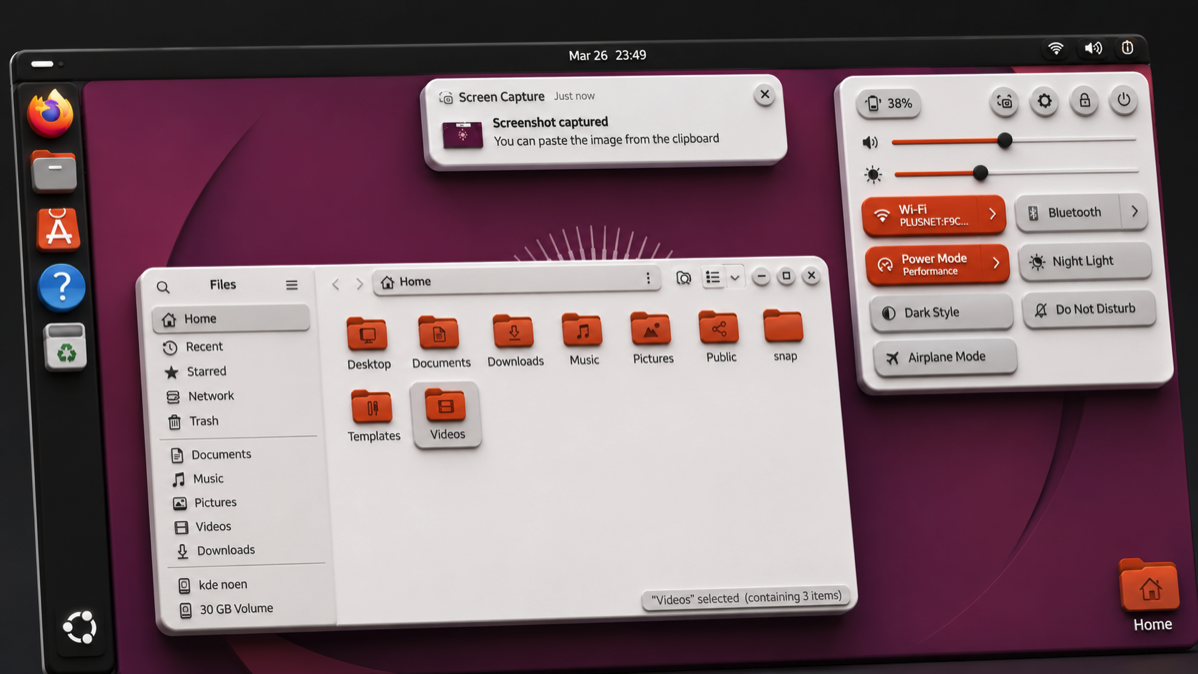Viewport: 1198px width, 674px height.
Task: Open Activities pill in top bar
Action: point(43,63)
